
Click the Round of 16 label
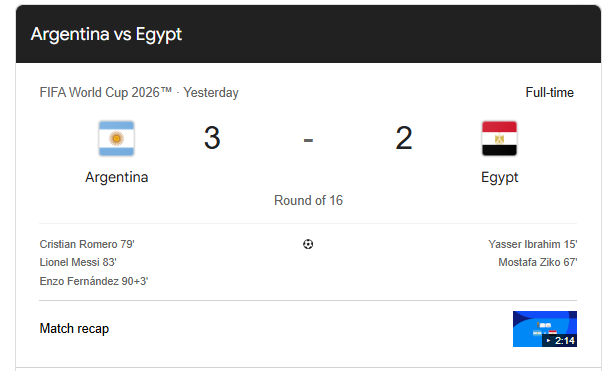pos(308,201)
